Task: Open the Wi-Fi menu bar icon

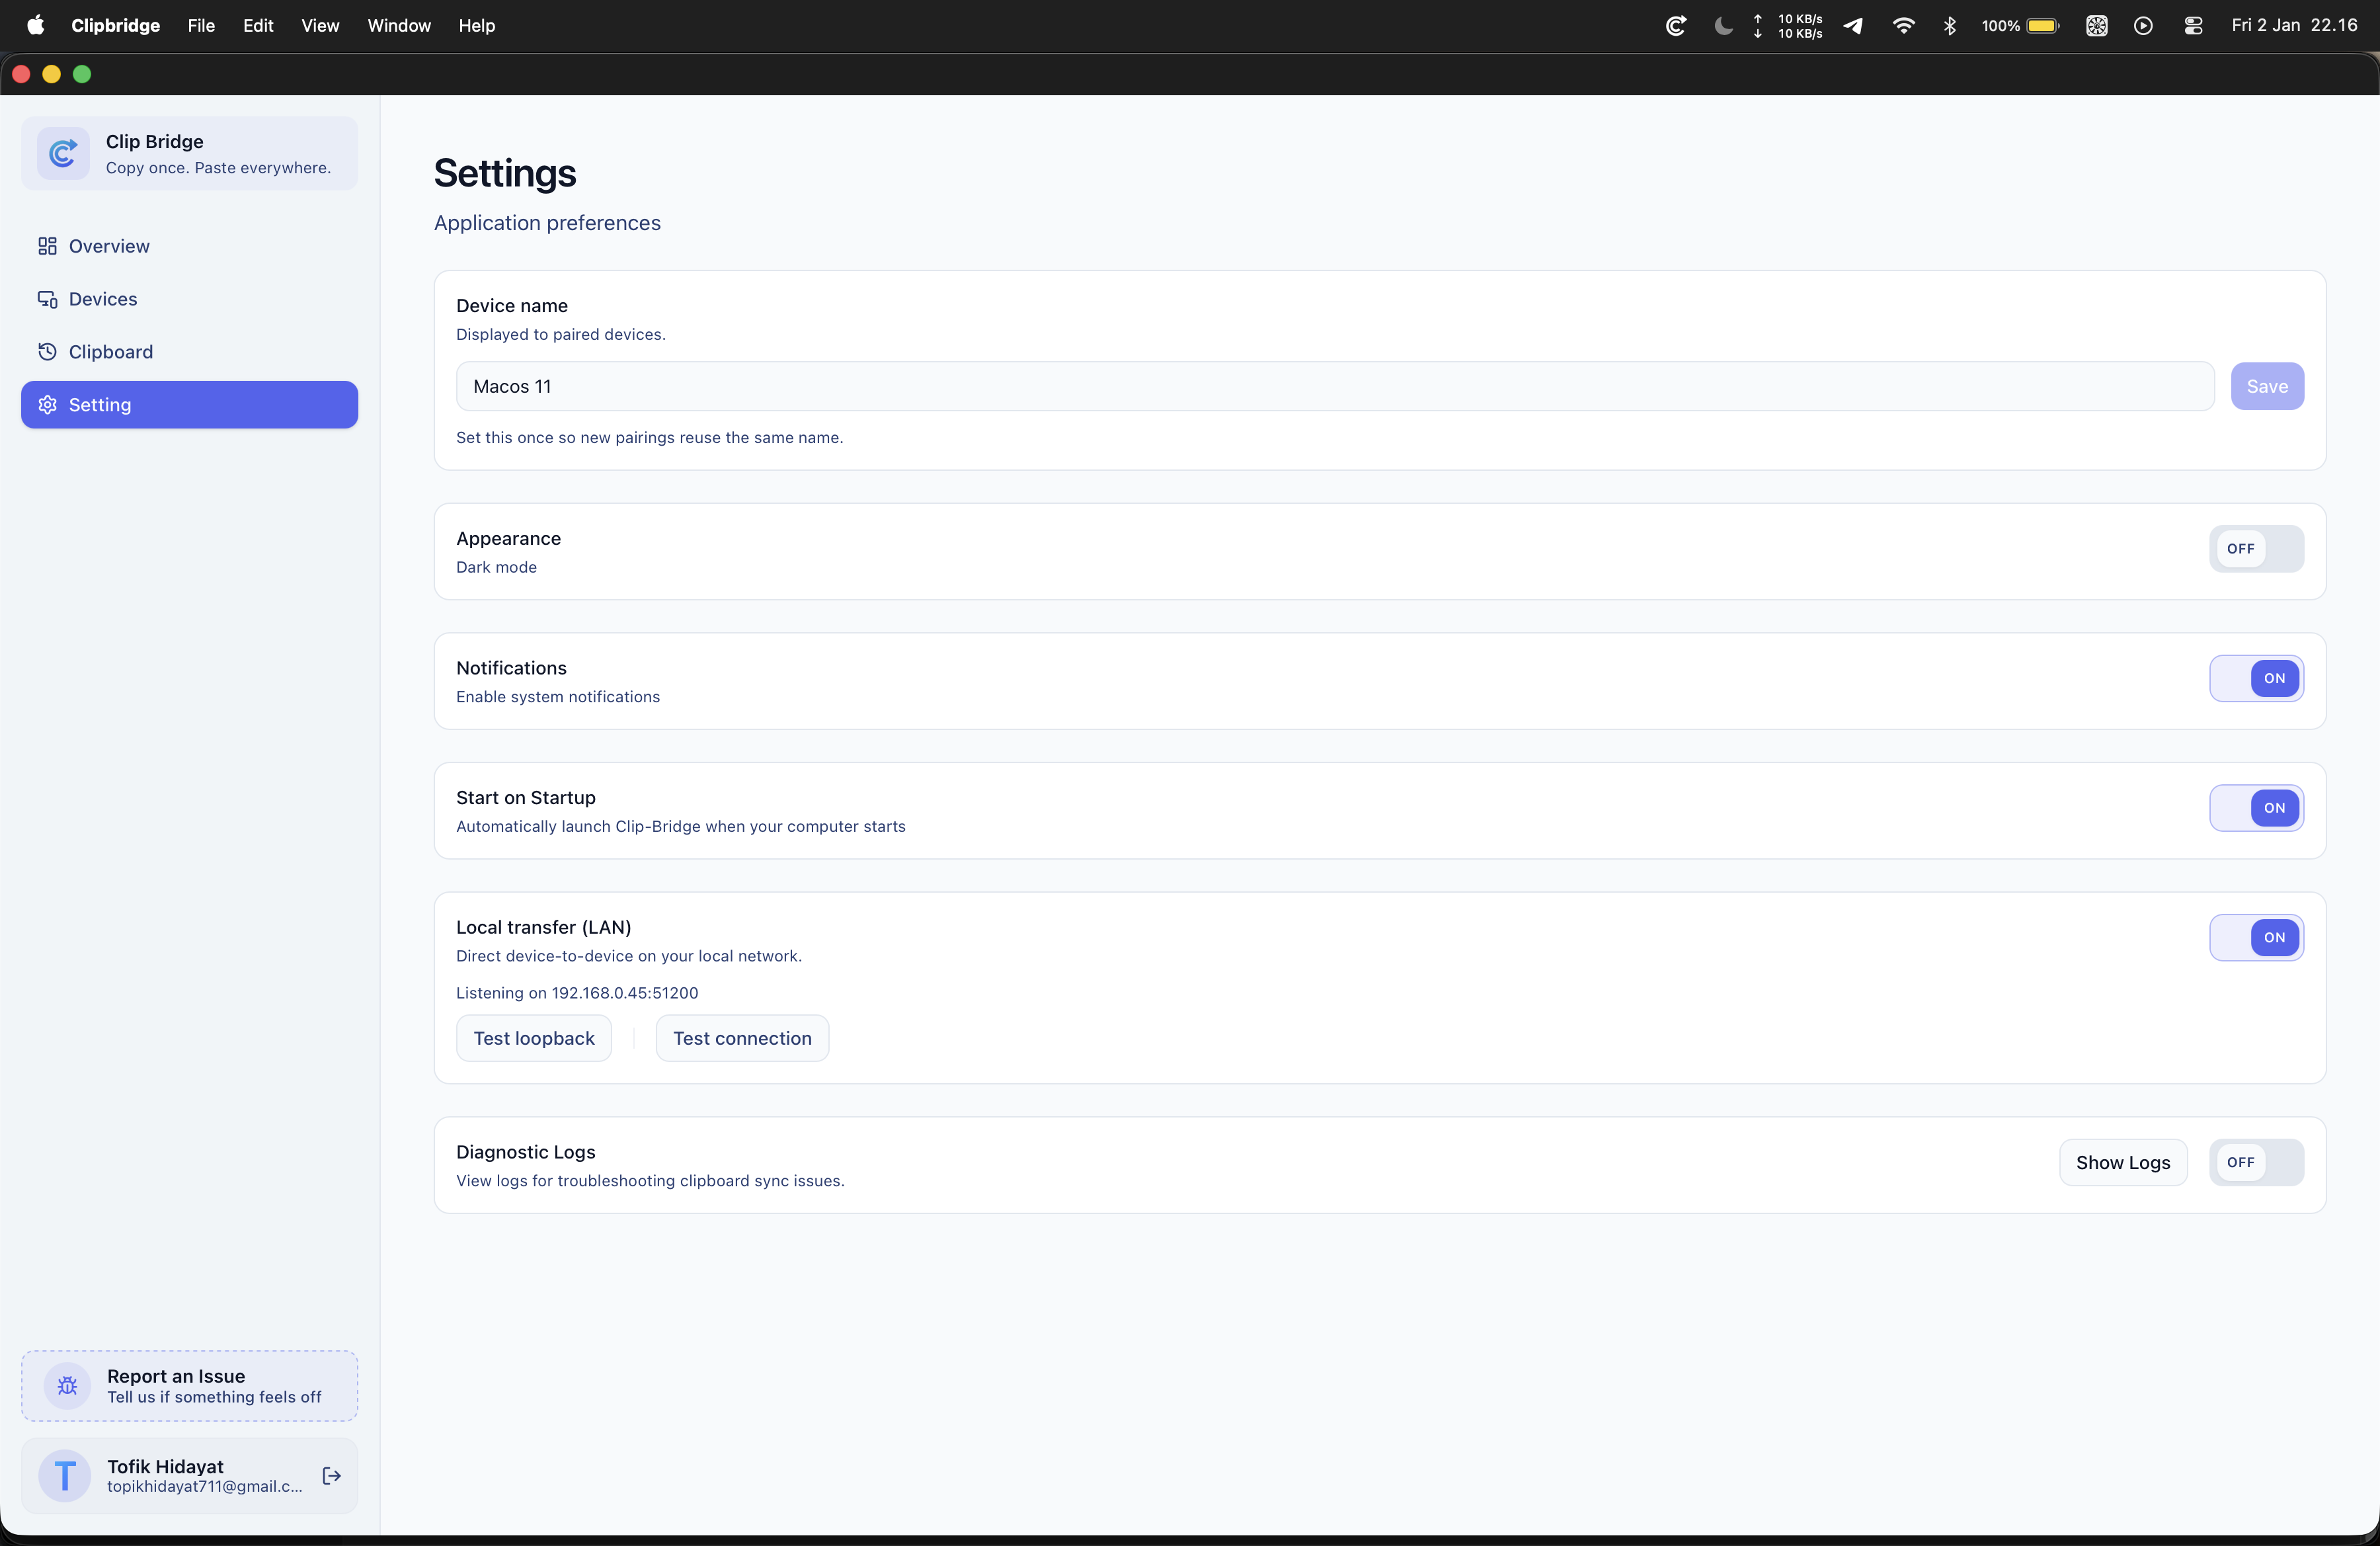Action: click(1903, 25)
